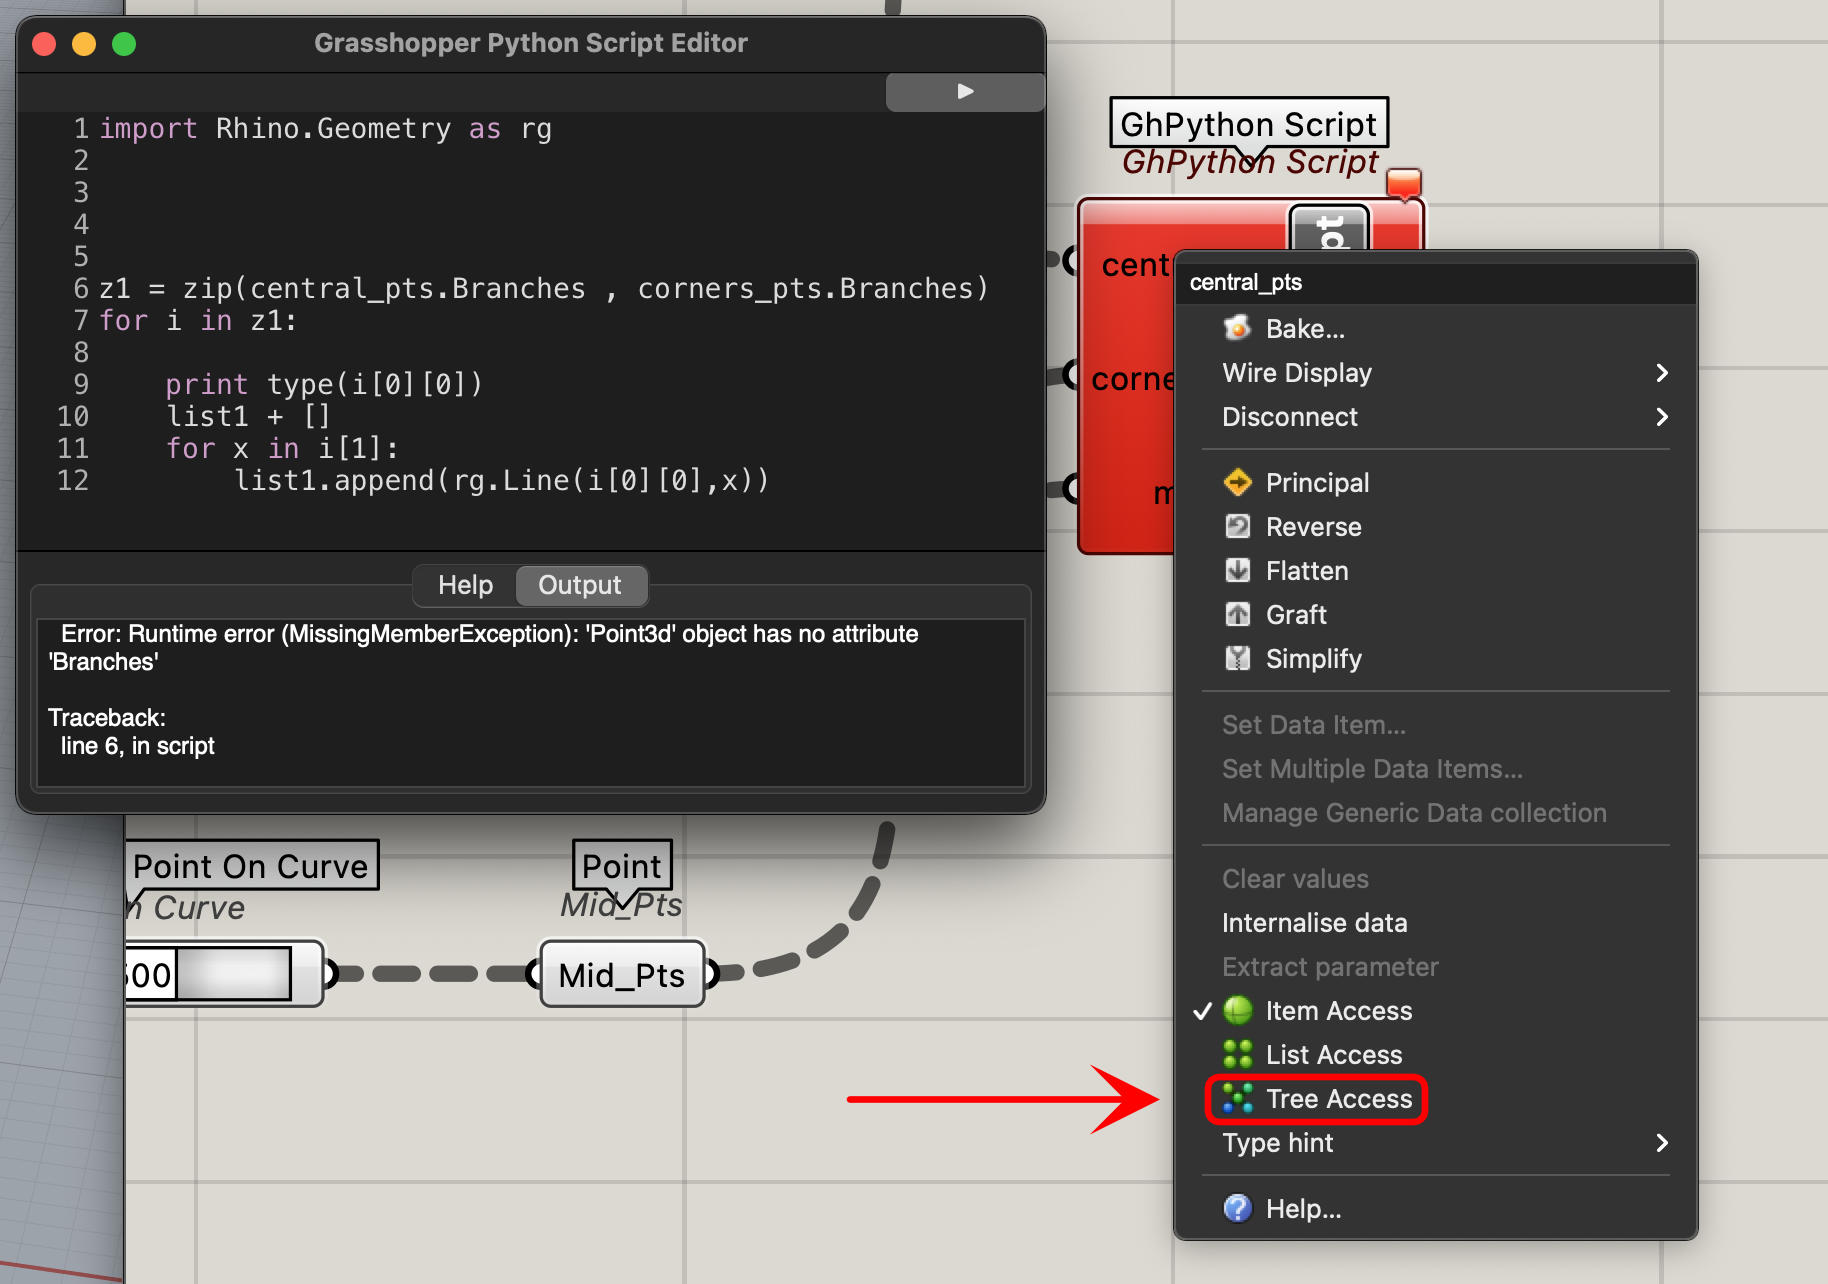Toggle Flatten data option
The width and height of the screenshot is (1828, 1284).
[1435, 570]
